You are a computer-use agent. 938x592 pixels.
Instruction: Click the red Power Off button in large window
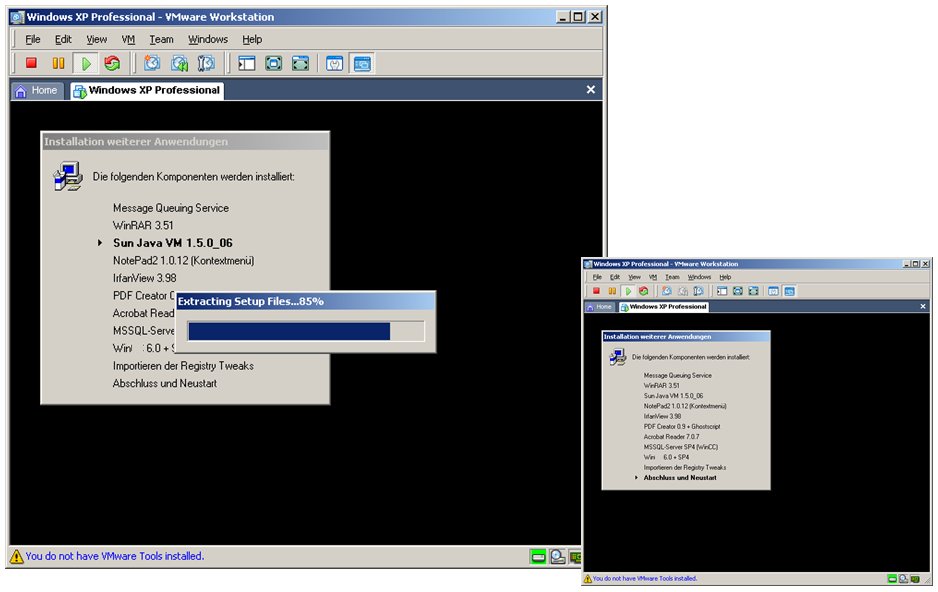pyautogui.click(x=31, y=63)
